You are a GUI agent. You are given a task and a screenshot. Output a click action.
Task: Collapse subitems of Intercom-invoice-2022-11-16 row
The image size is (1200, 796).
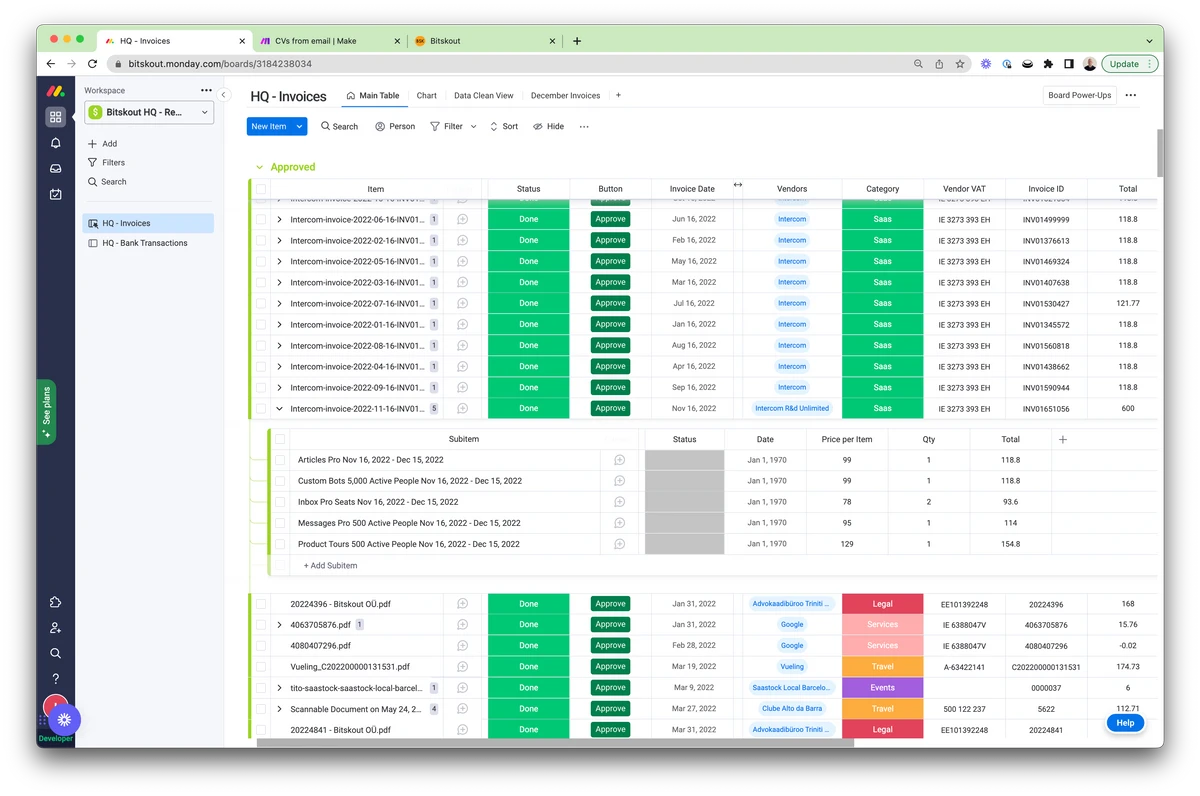279,409
